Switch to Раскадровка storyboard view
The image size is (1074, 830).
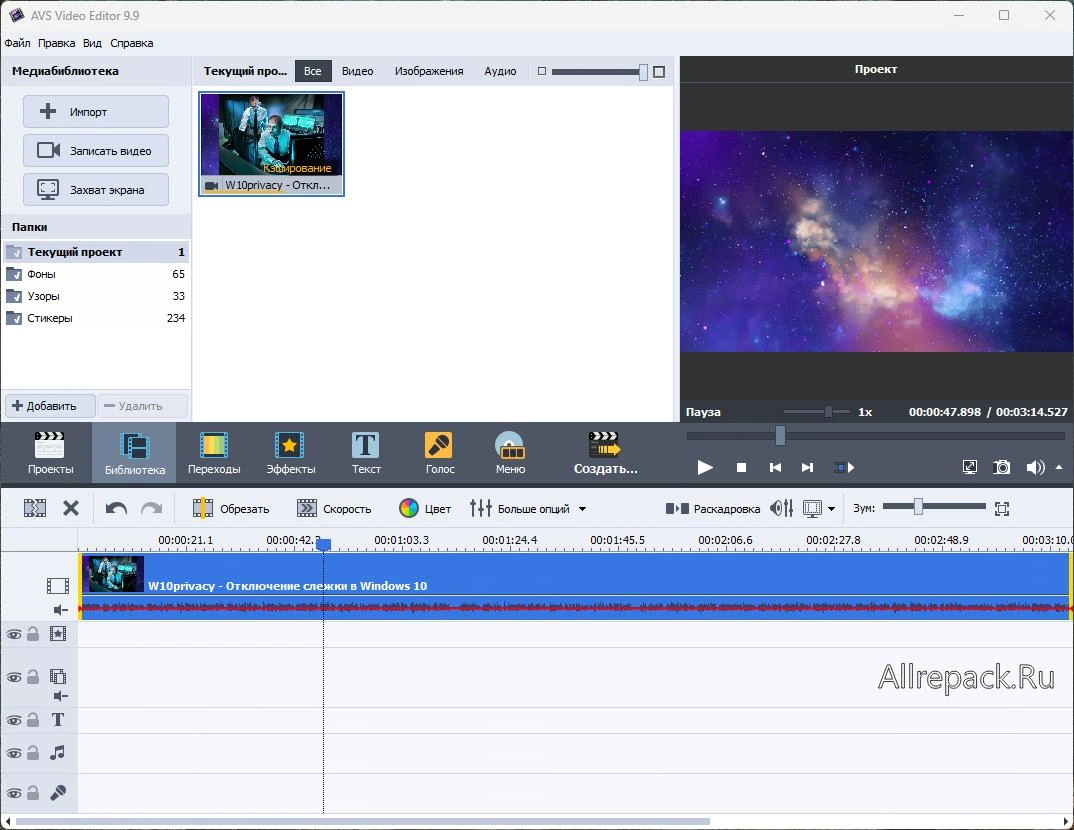(712, 508)
